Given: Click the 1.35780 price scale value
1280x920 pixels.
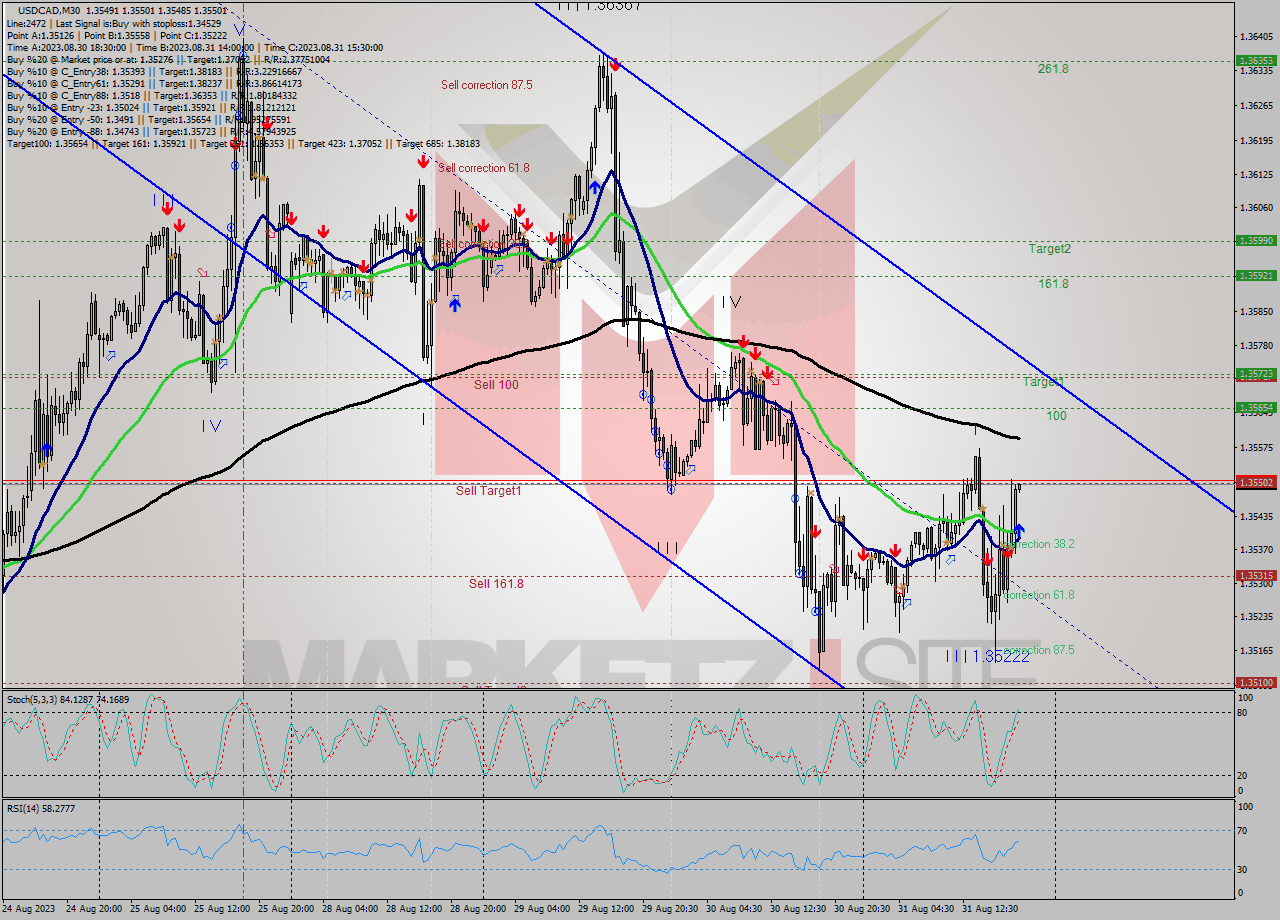Looking at the screenshot, I should (x=1256, y=346).
